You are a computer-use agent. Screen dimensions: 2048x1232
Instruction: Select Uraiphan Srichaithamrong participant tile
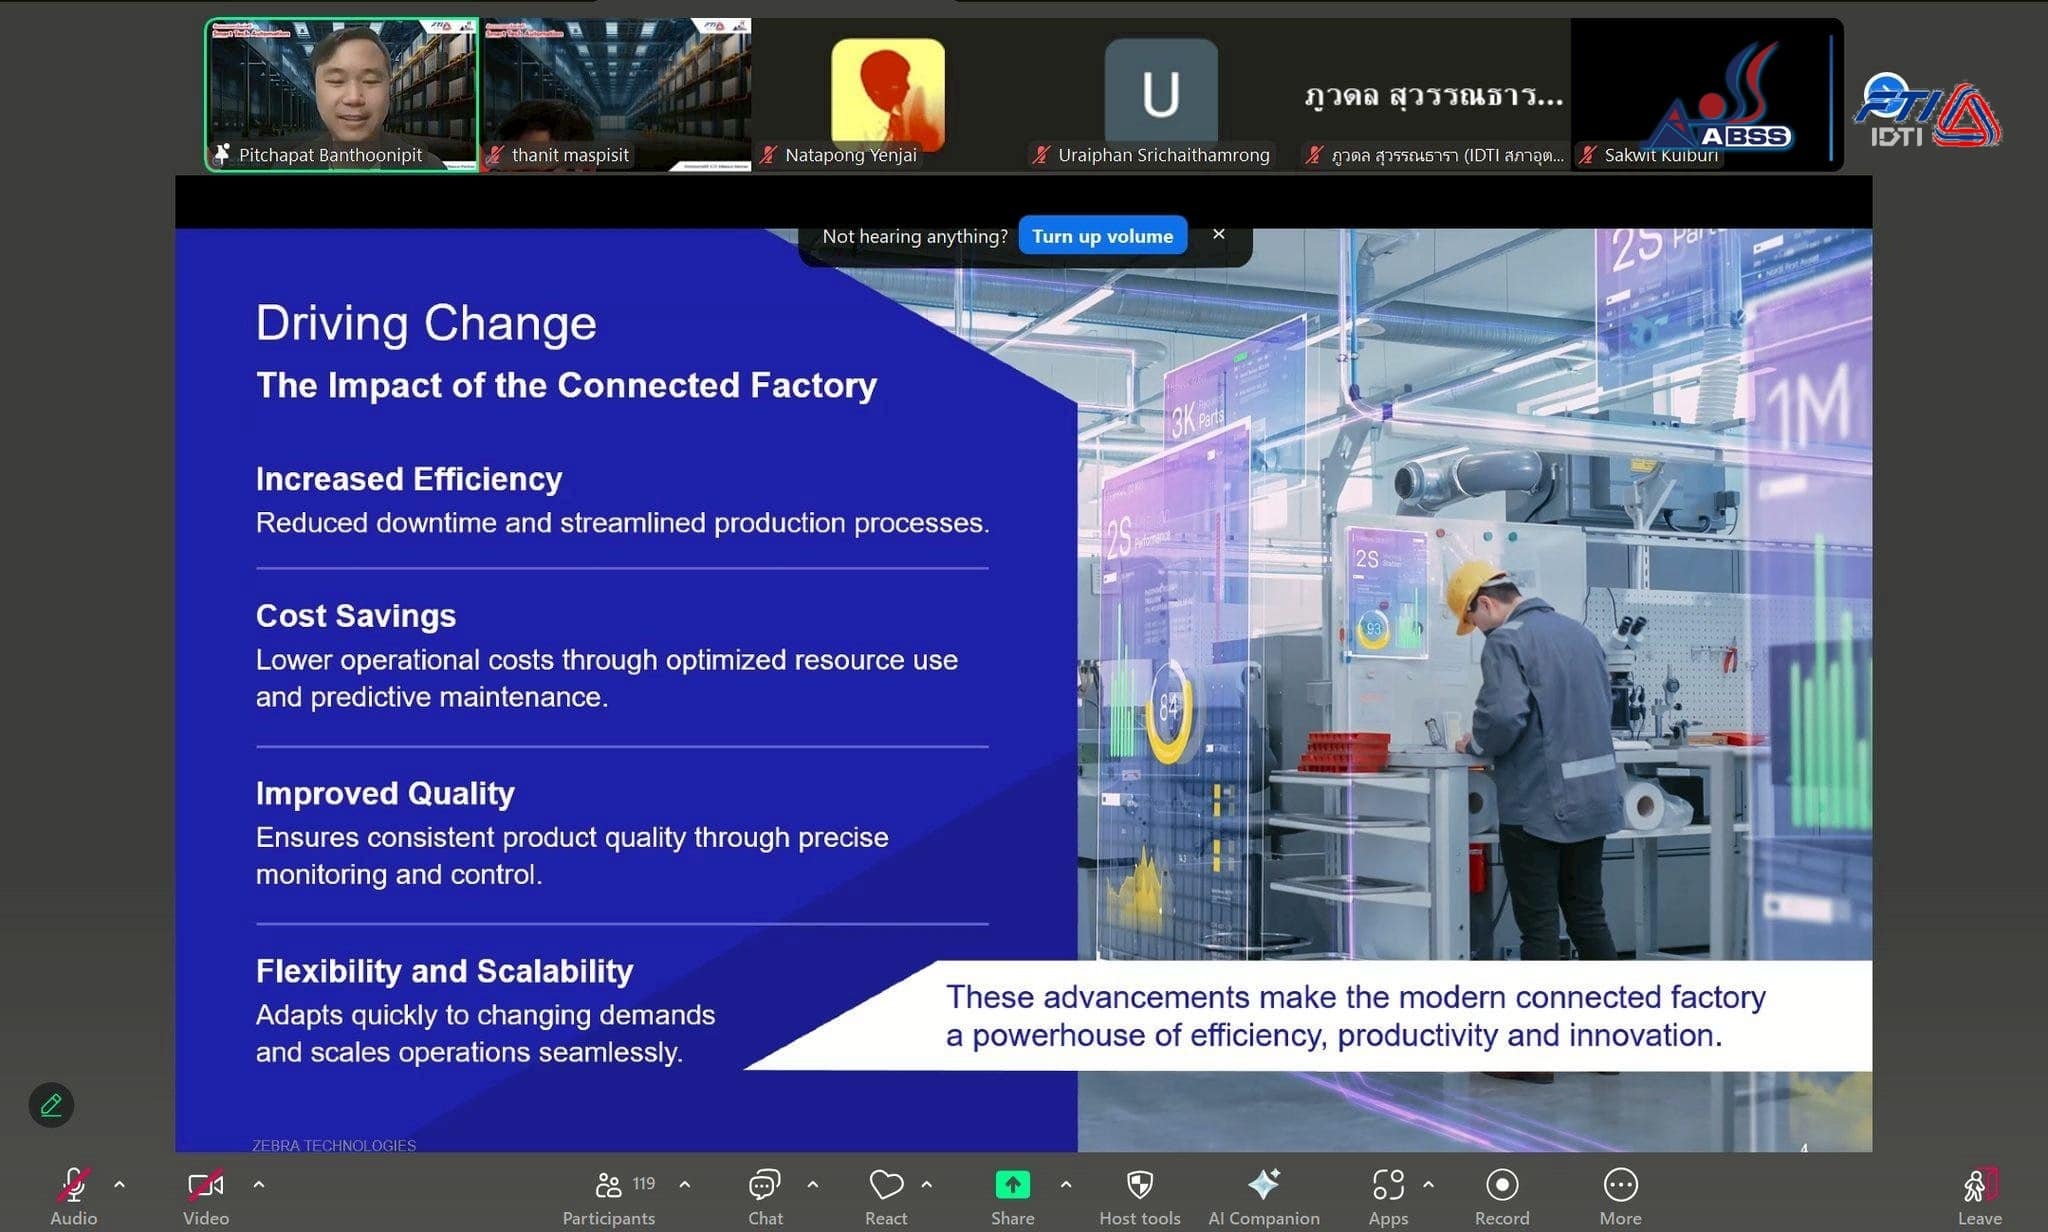(1160, 95)
